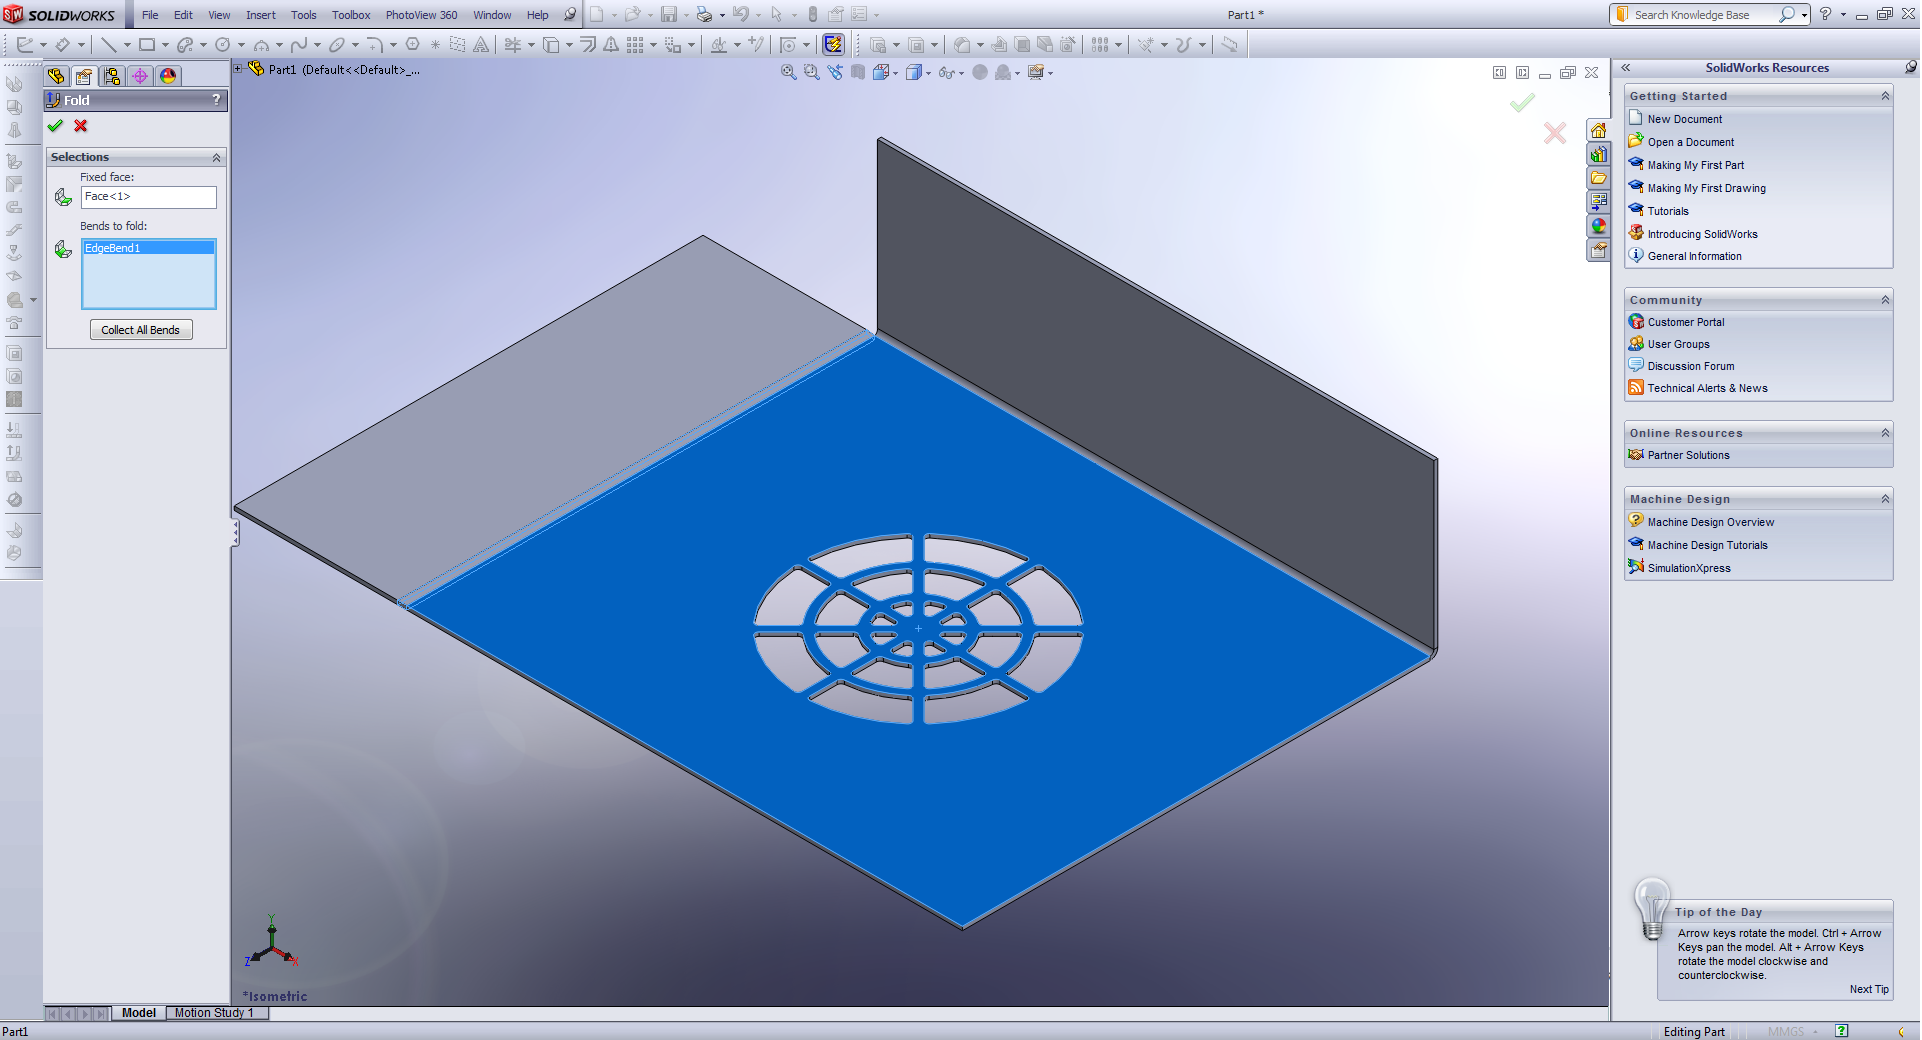Collapse the Machine Design group
This screenshot has width=1922, height=1040.
coord(1885,499)
